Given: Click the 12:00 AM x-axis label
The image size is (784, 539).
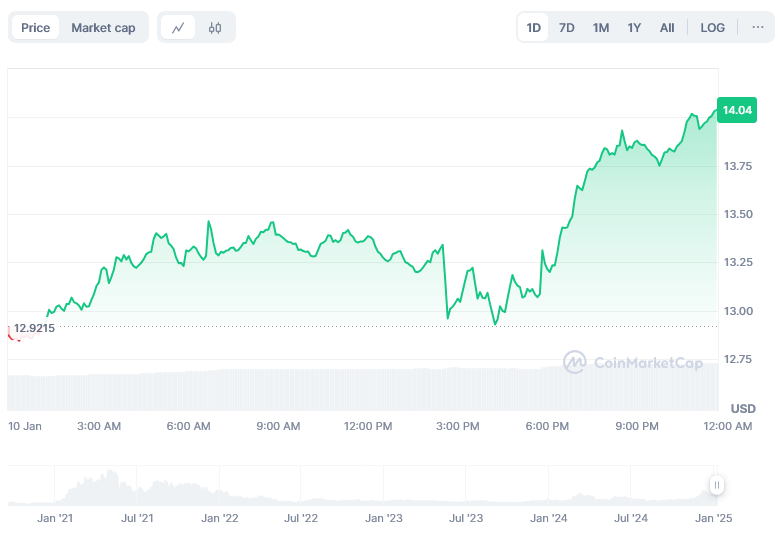Looking at the screenshot, I should 728,426.
